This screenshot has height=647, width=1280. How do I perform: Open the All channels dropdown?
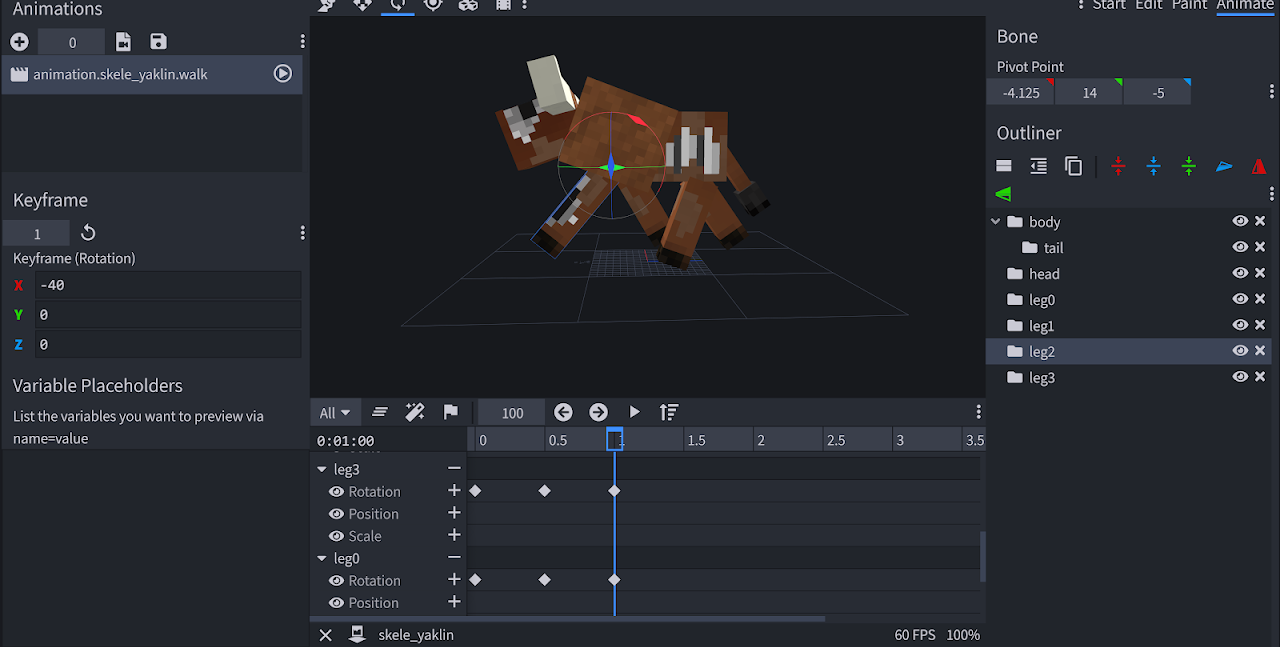(334, 413)
